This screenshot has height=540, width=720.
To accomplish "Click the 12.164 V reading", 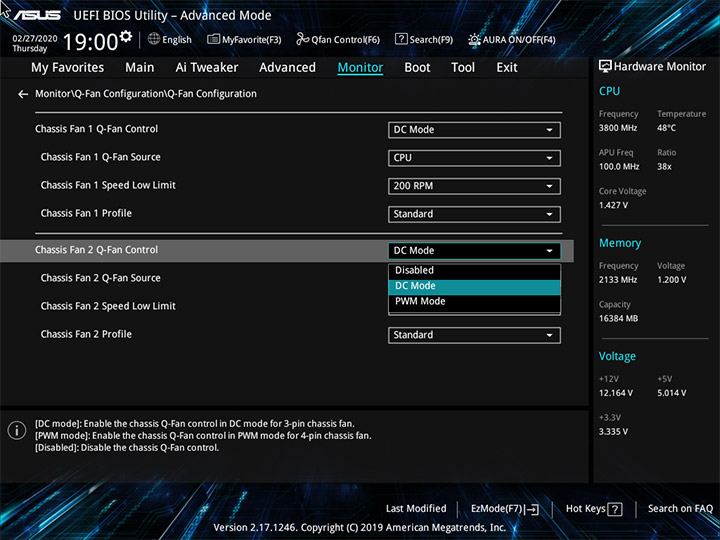I will click(x=616, y=393).
